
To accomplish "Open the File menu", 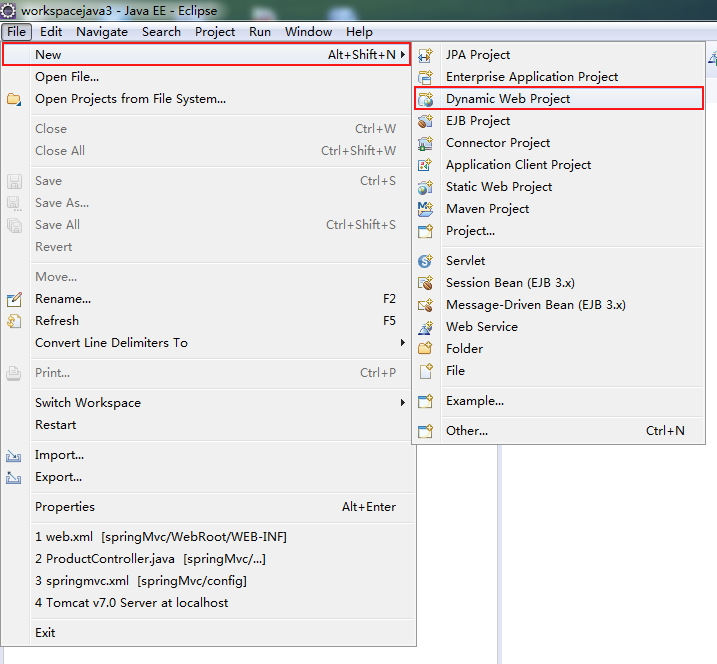I will (x=16, y=32).
